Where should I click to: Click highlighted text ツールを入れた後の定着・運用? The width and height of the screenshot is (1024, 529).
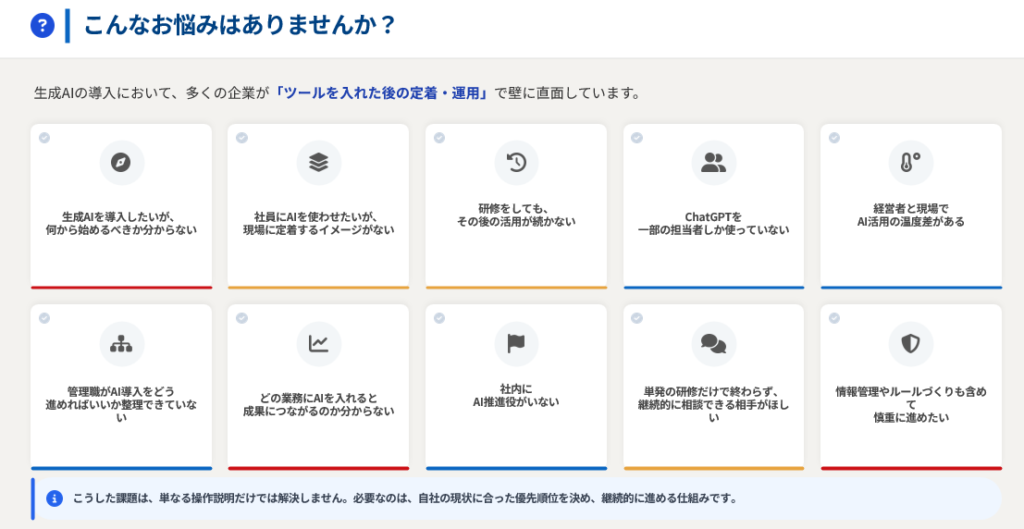[383, 93]
